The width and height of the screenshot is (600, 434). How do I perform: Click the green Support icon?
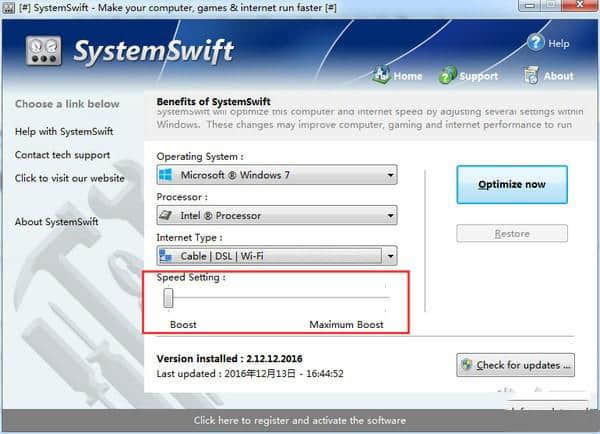[447, 75]
